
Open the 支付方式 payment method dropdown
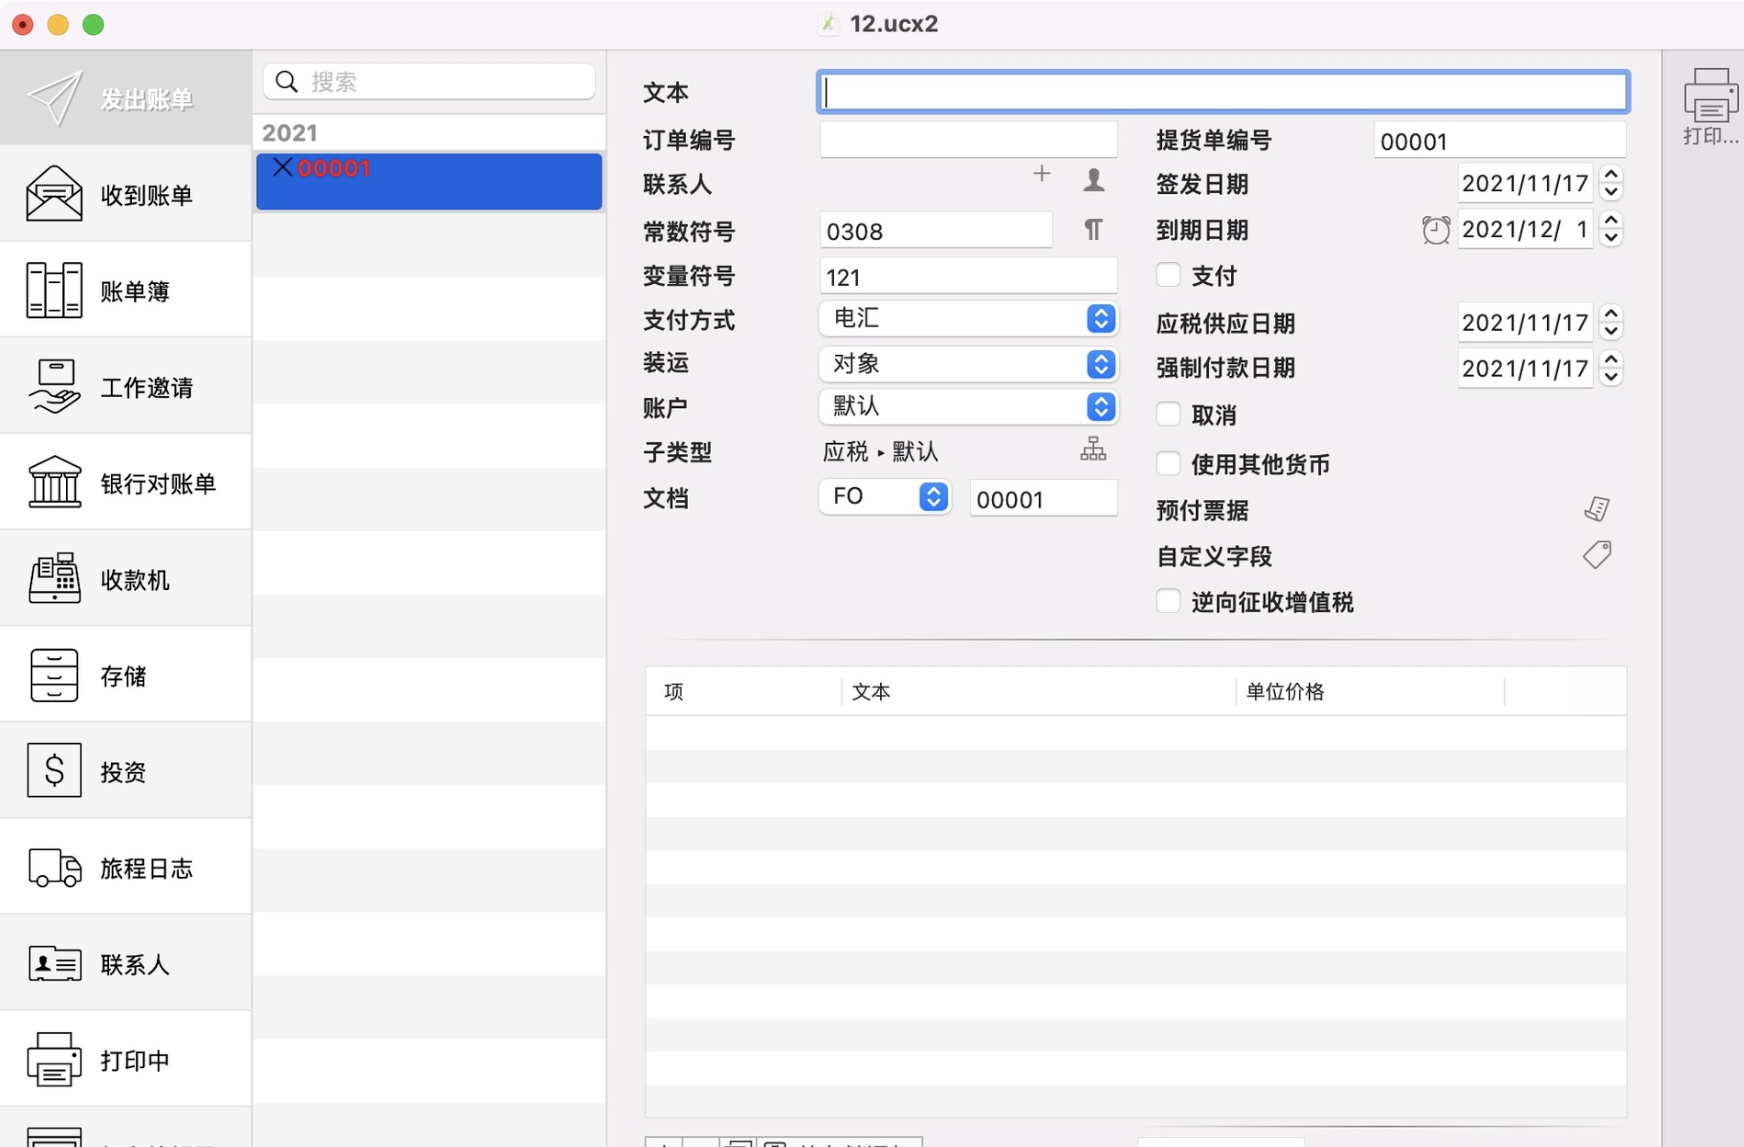click(1100, 318)
